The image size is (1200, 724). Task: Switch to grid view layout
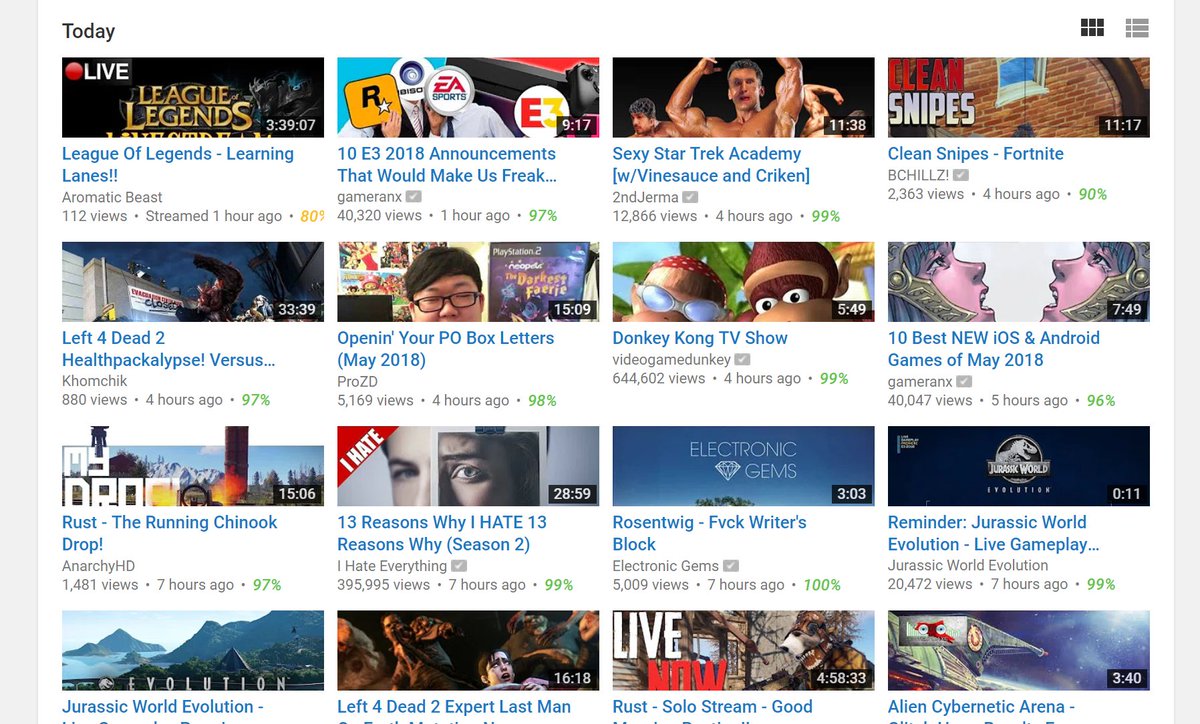tap(1093, 29)
